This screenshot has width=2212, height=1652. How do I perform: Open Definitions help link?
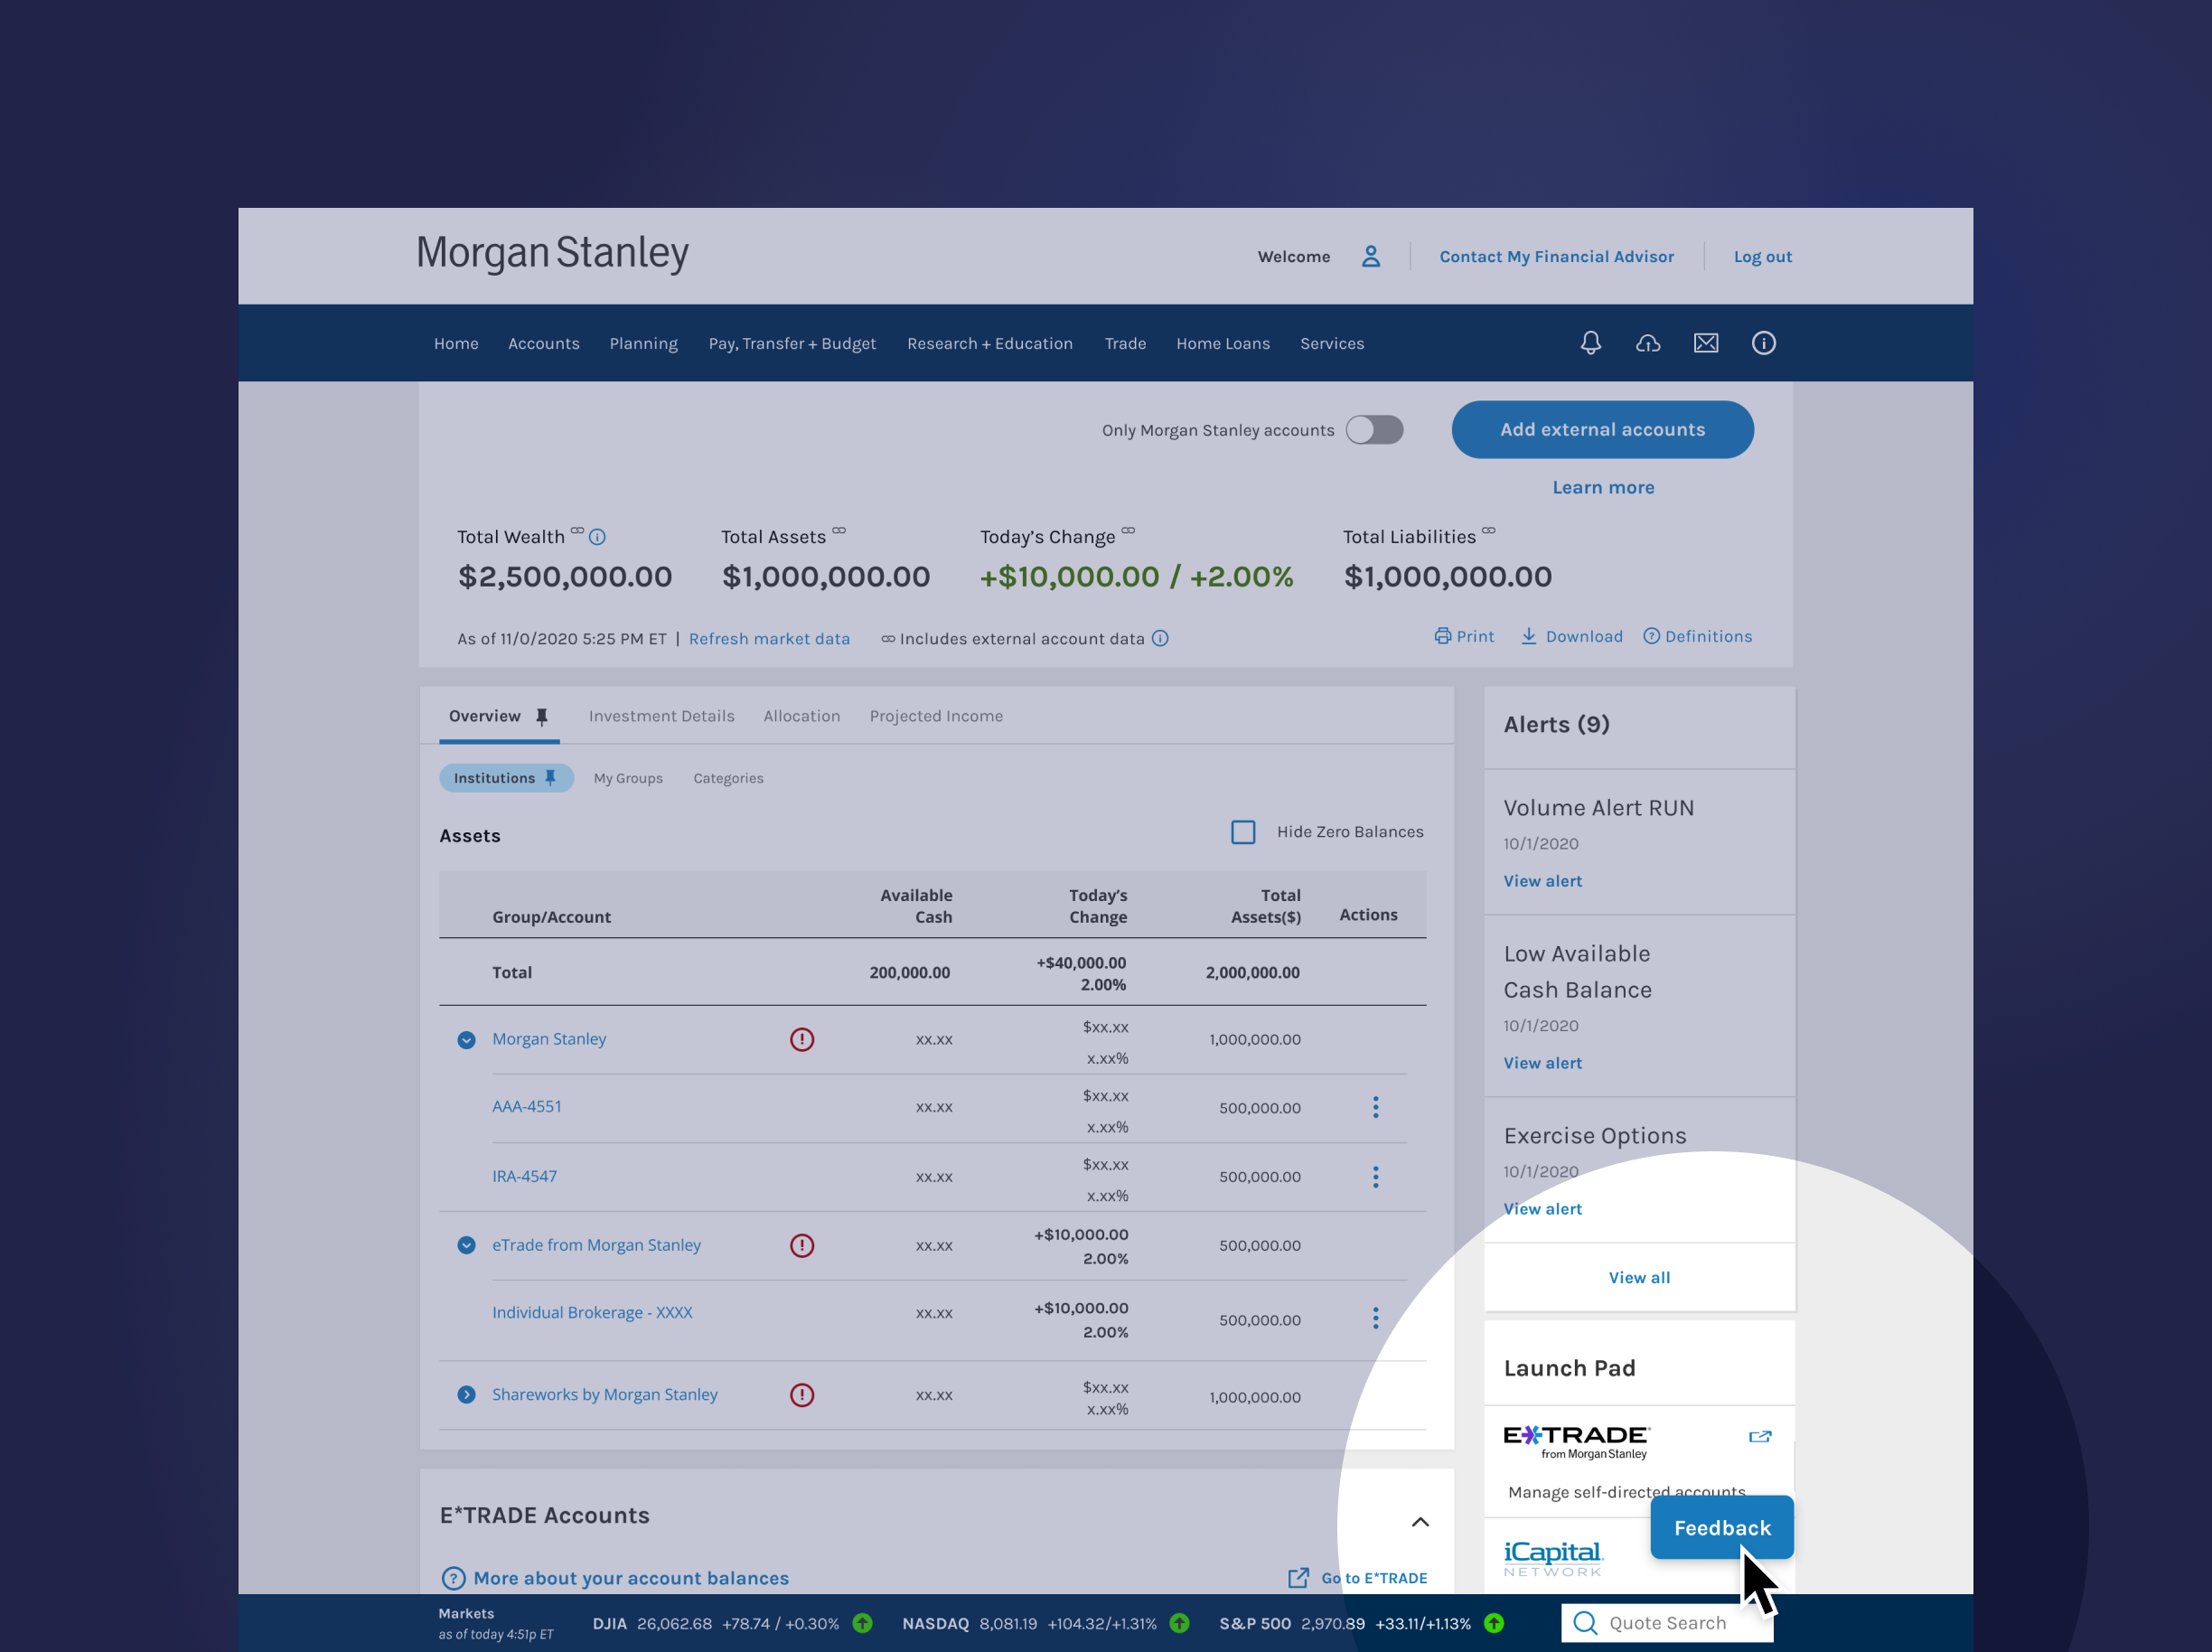(x=1698, y=636)
